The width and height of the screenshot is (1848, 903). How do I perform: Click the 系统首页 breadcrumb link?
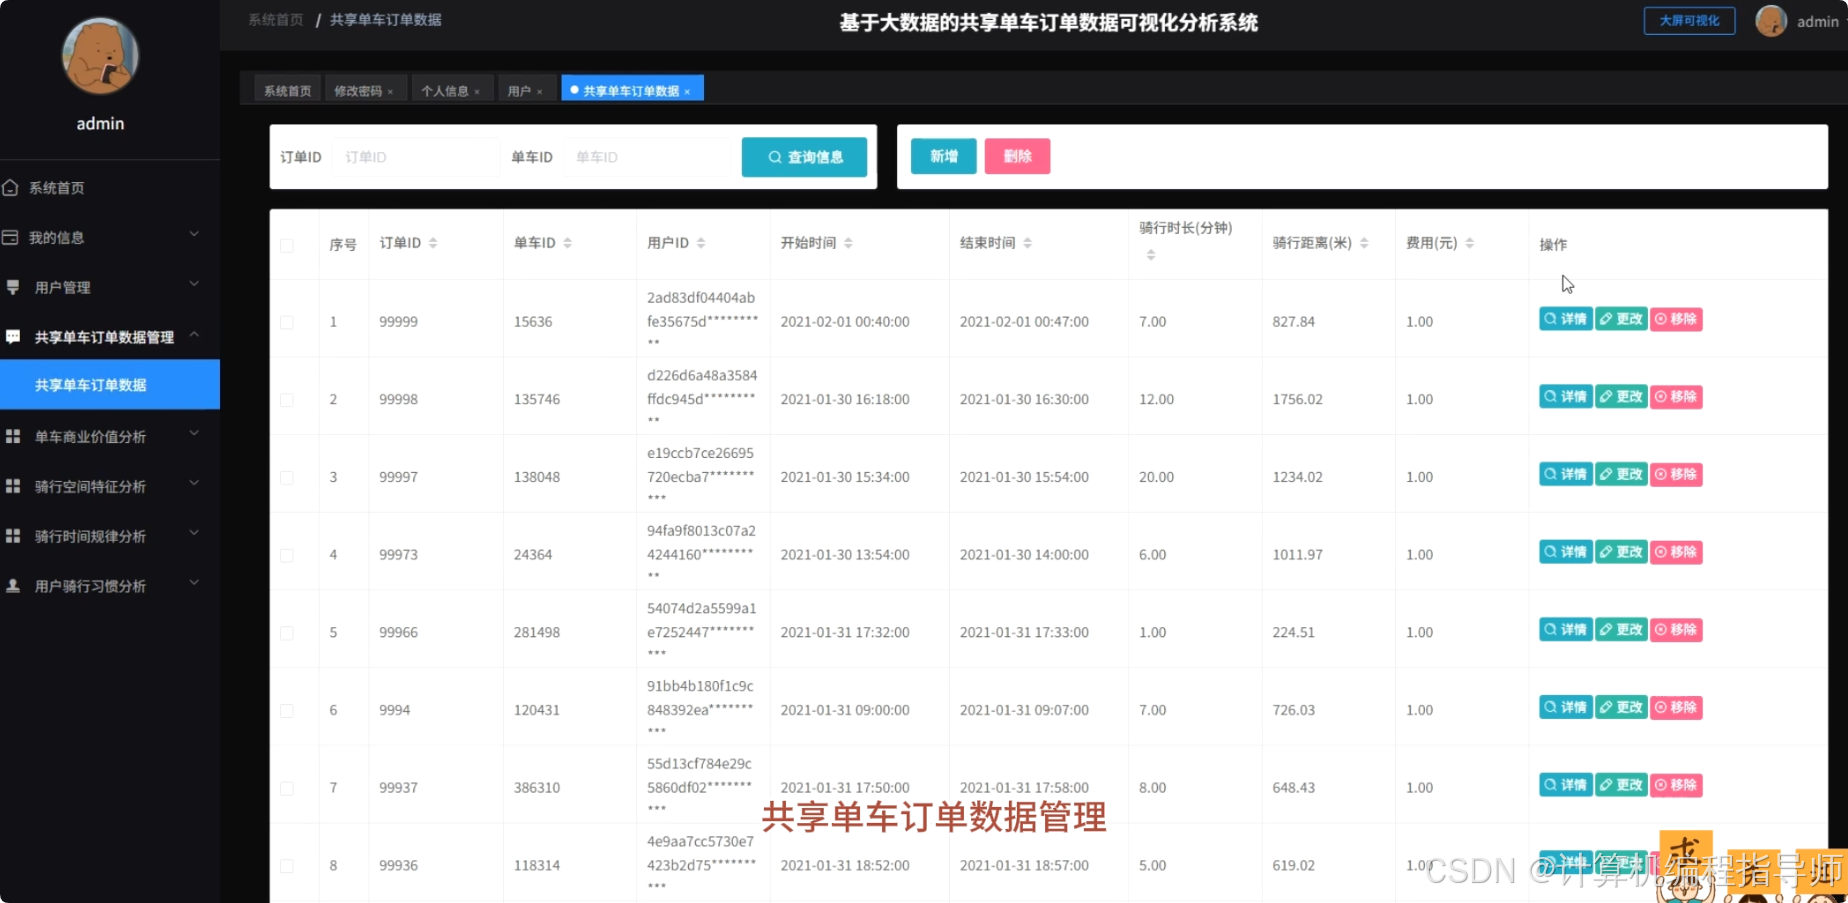click(275, 20)
